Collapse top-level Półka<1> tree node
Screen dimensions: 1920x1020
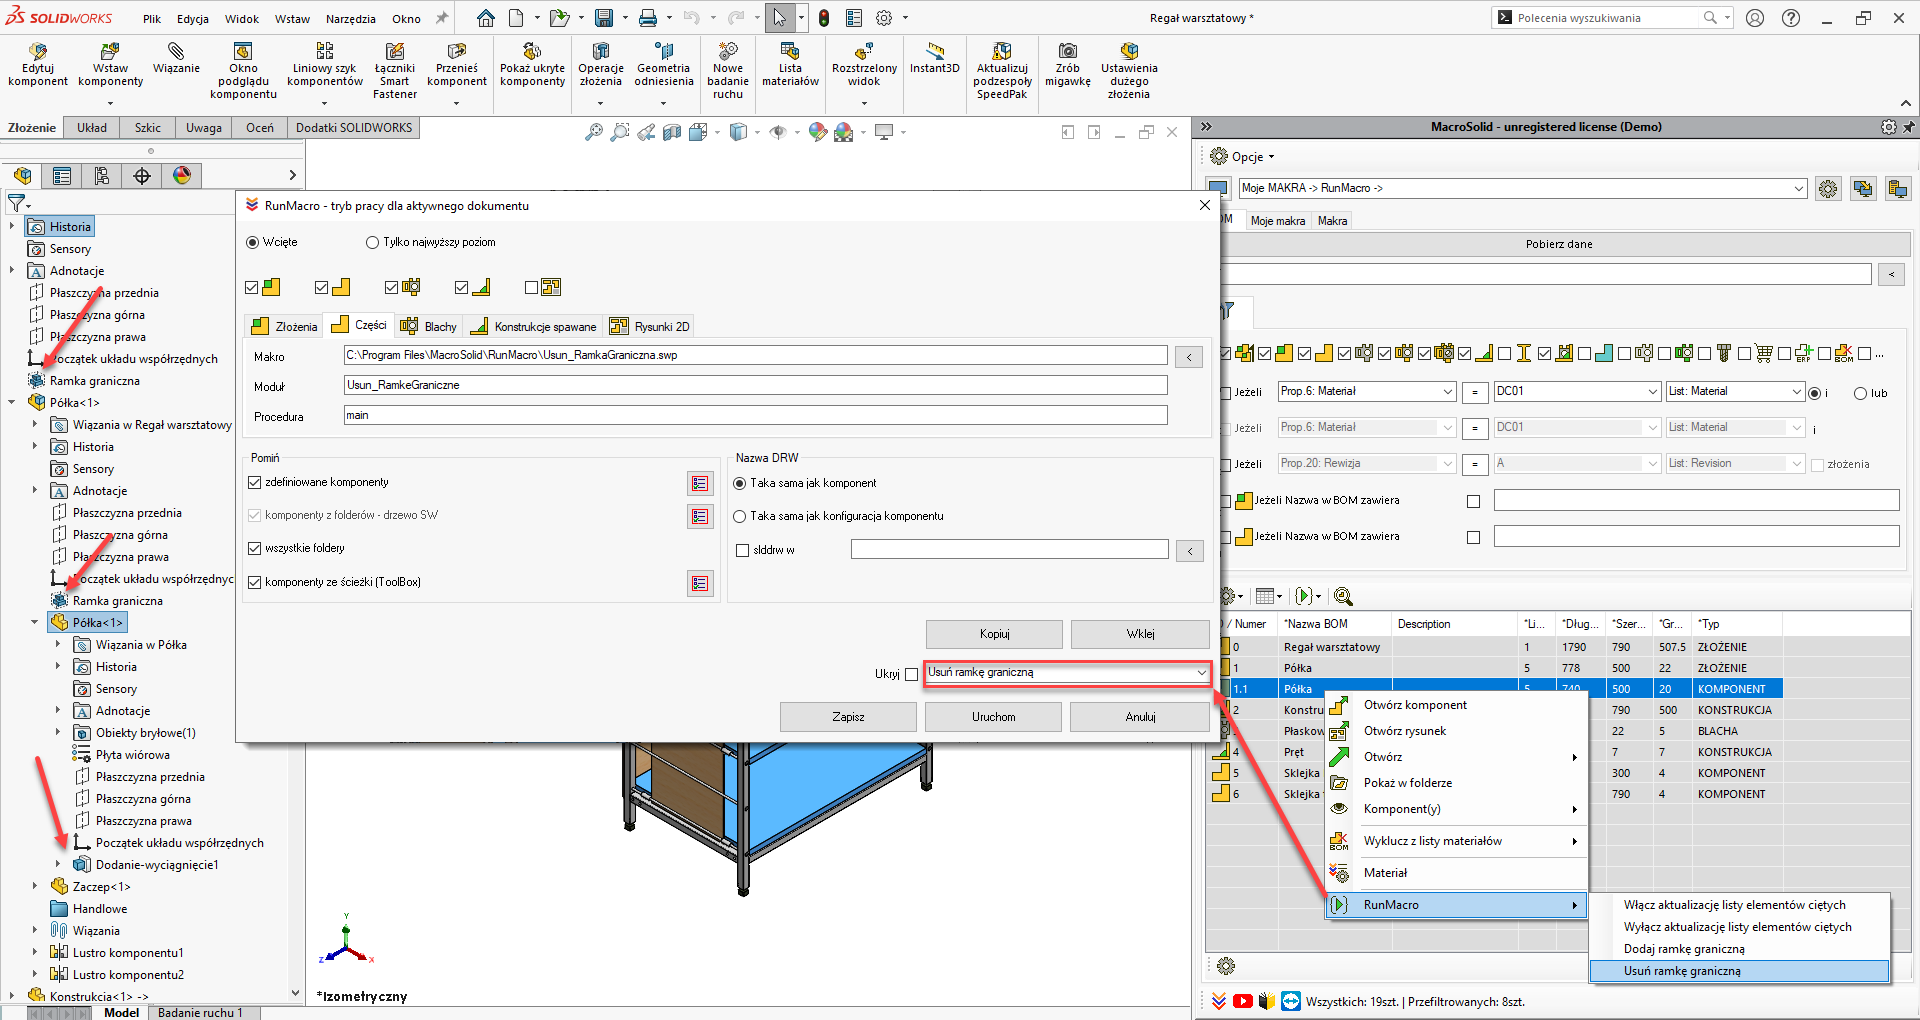12,402
